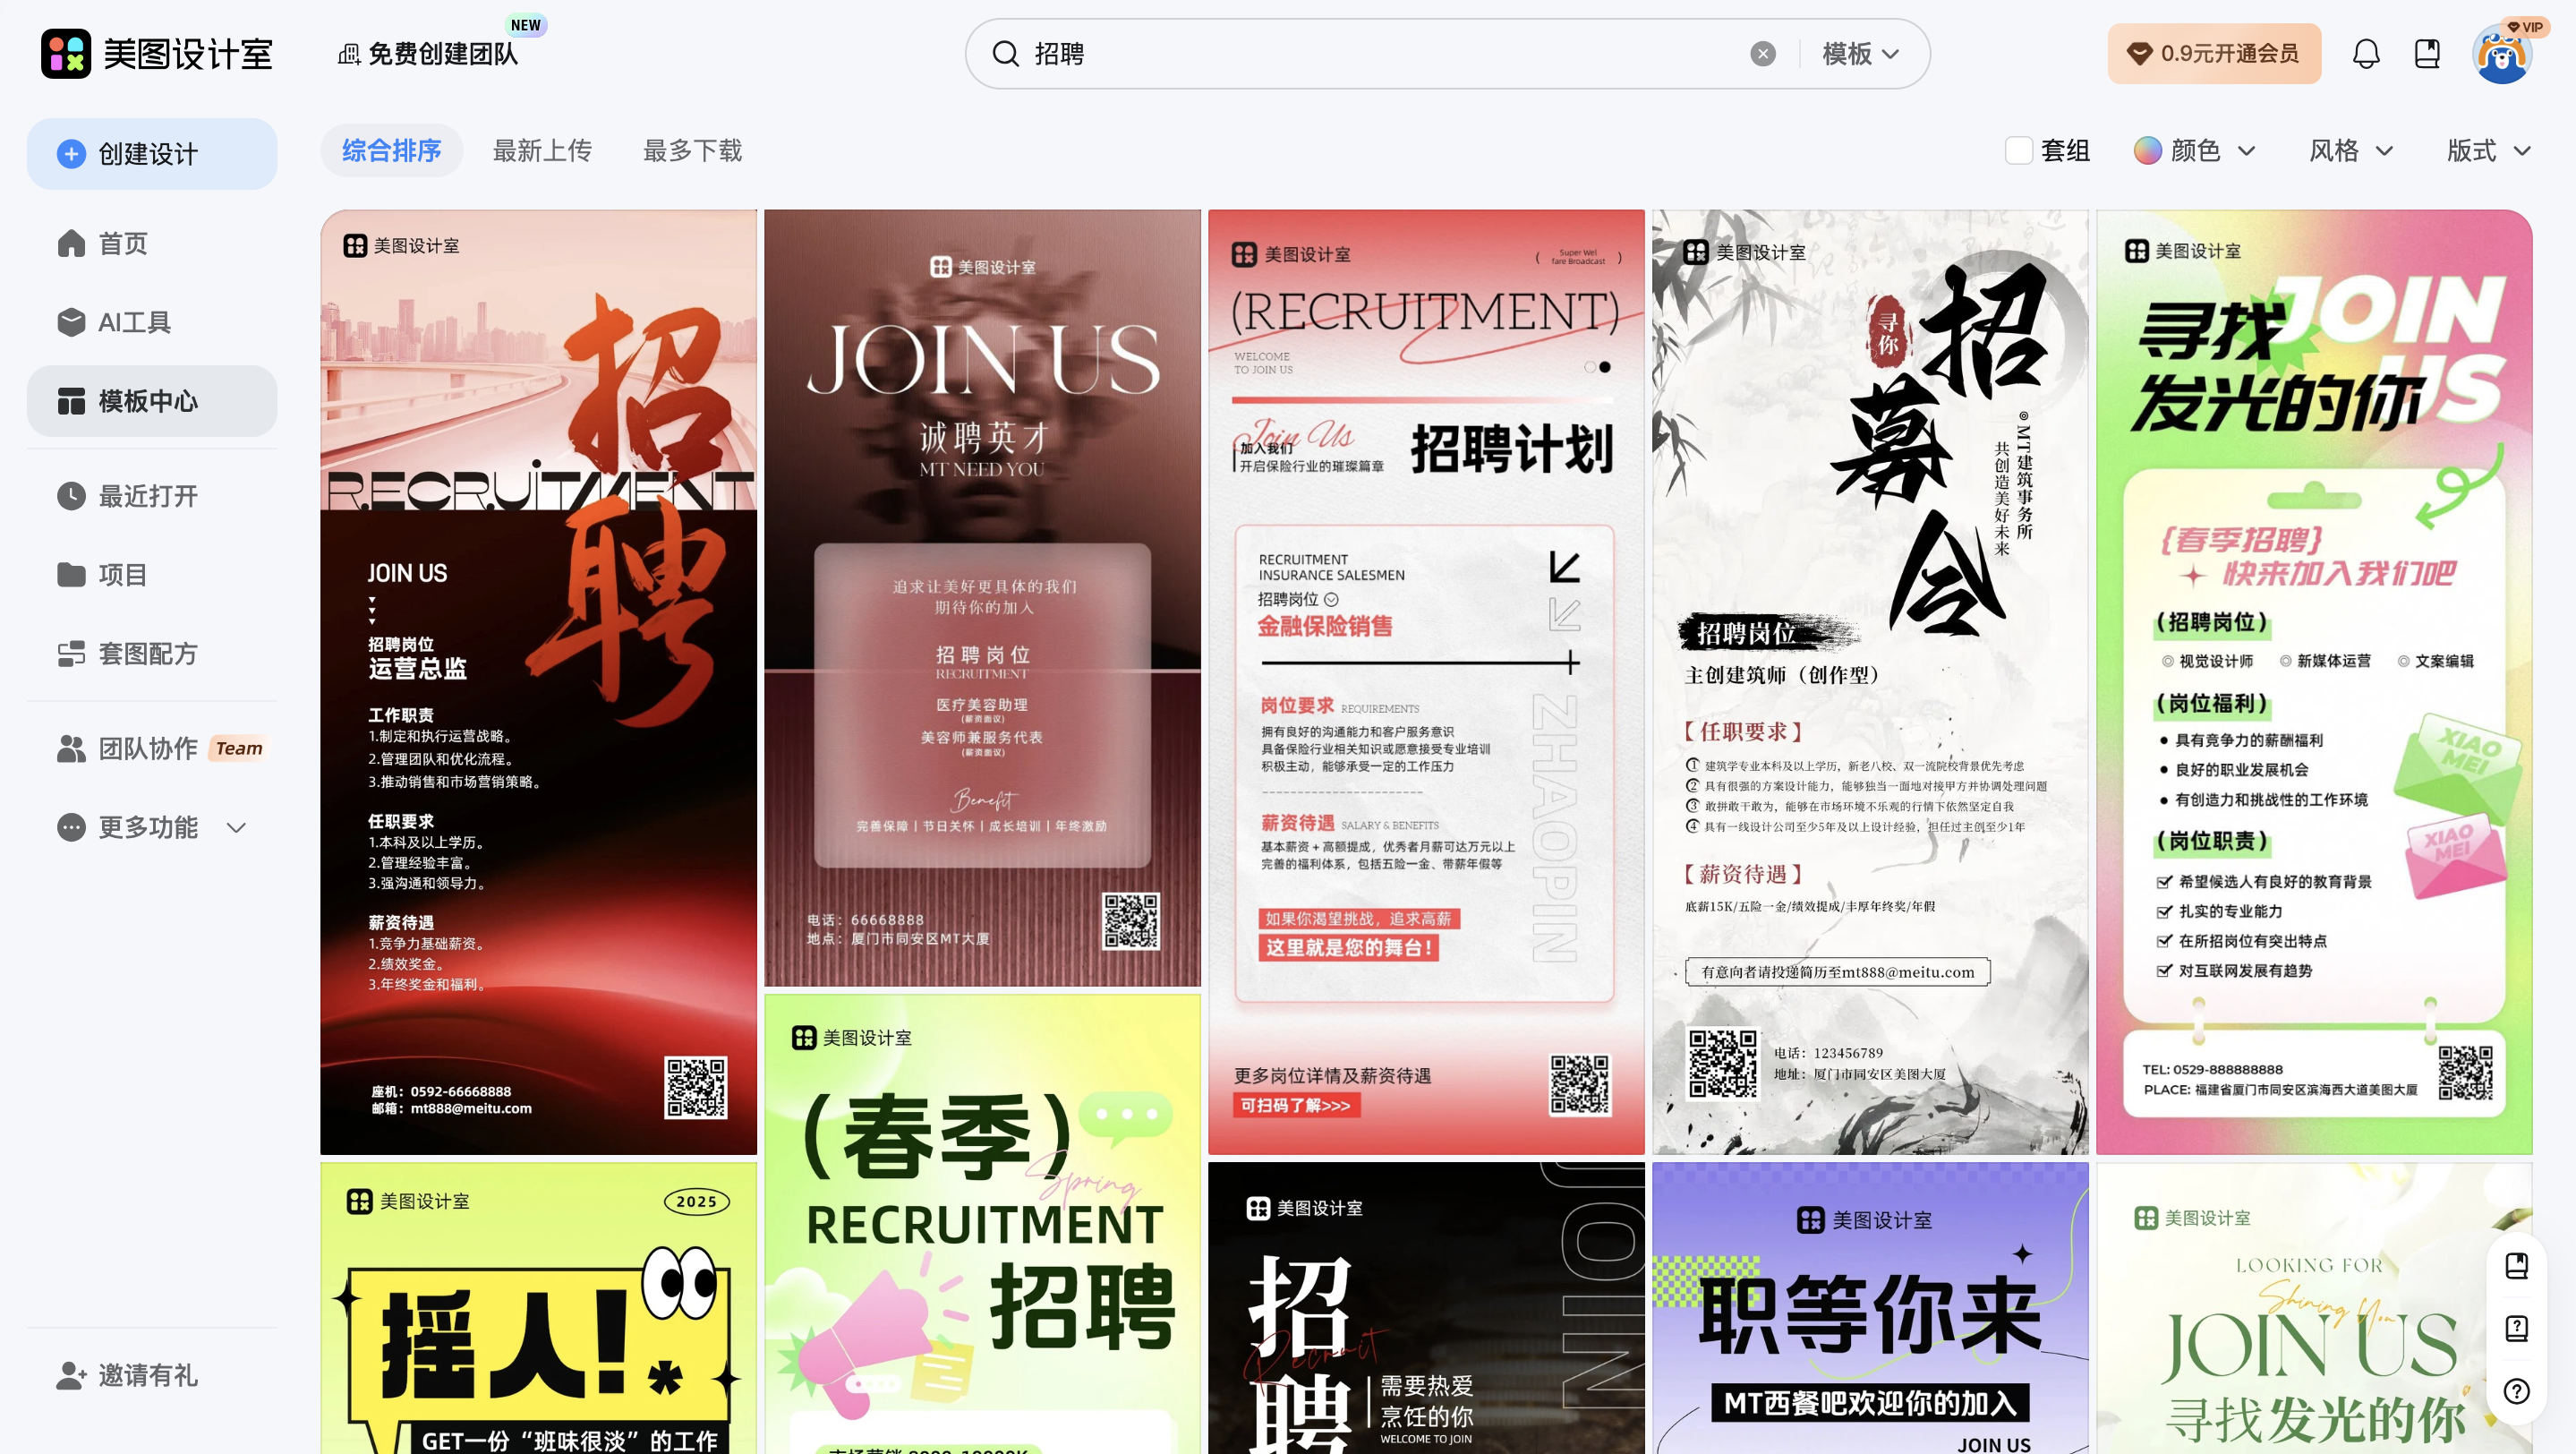This screenshot has height=1454, width=2576.
Task: Select the 最多下载 sorting option
Action: point(691,150)
